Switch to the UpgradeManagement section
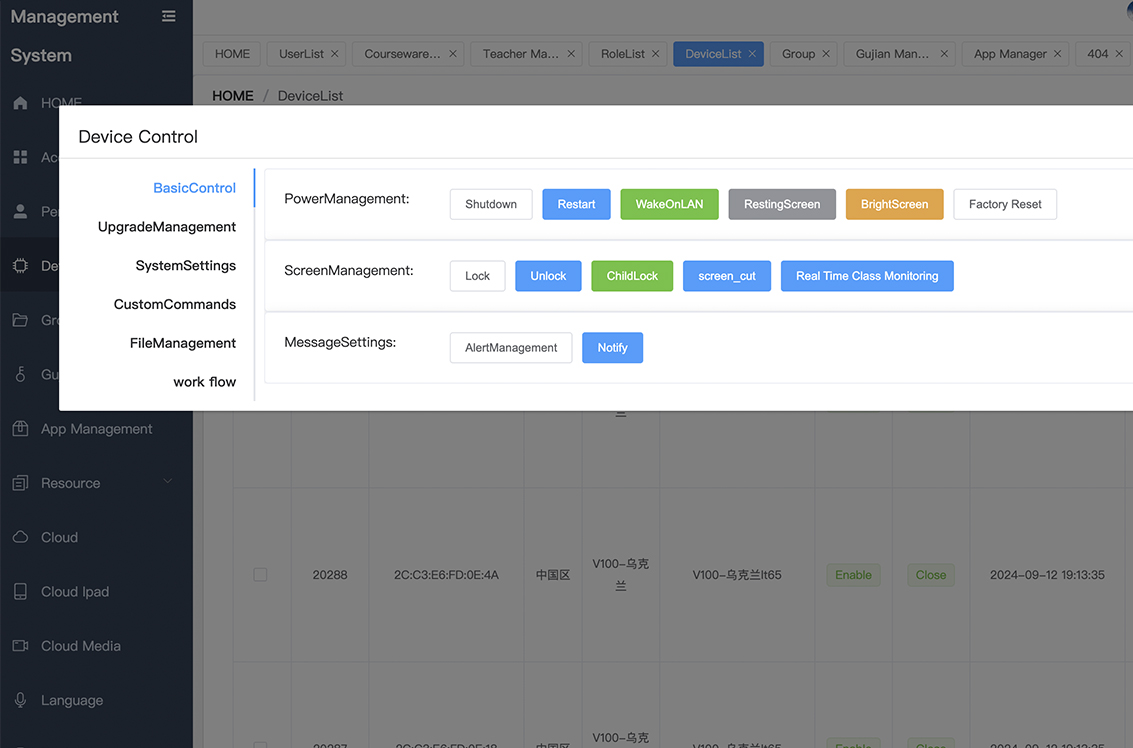This screenshot has width=1133, height=748. [166, 227]
